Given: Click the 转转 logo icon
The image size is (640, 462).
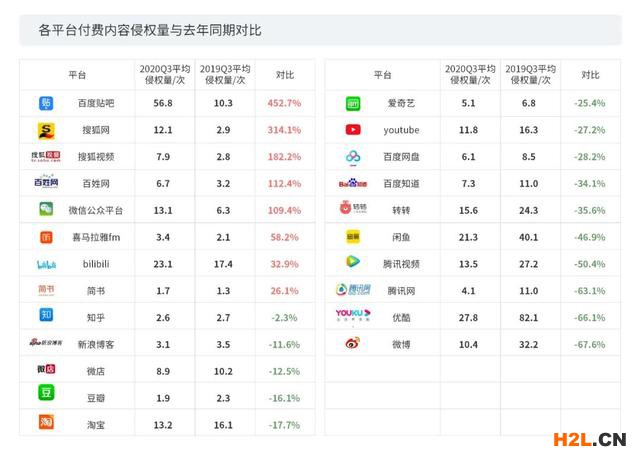Looking at the screenshot, I should click(353, 207).
